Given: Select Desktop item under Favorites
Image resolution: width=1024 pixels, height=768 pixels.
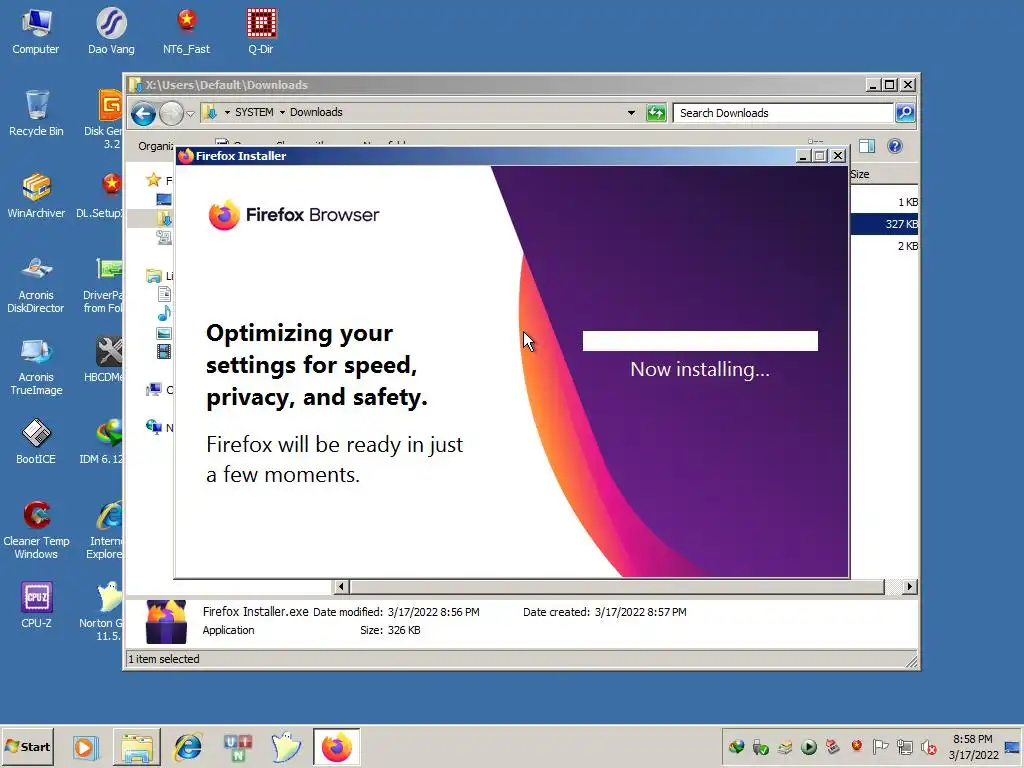Looking at the screenshot, I should (164, 199).
